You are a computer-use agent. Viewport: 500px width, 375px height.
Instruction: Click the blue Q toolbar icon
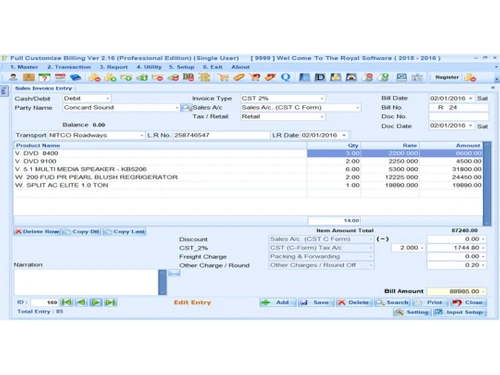286,77
